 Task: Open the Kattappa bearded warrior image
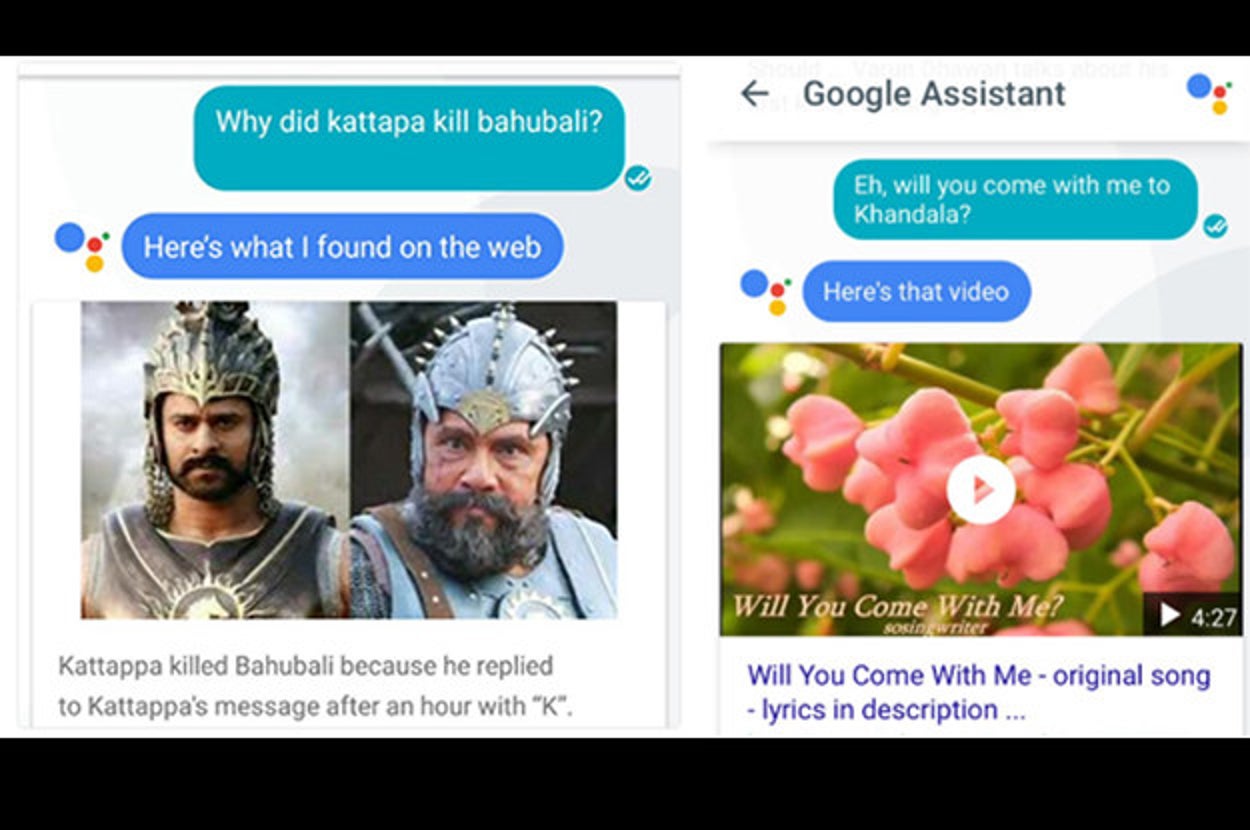point(483,460)
